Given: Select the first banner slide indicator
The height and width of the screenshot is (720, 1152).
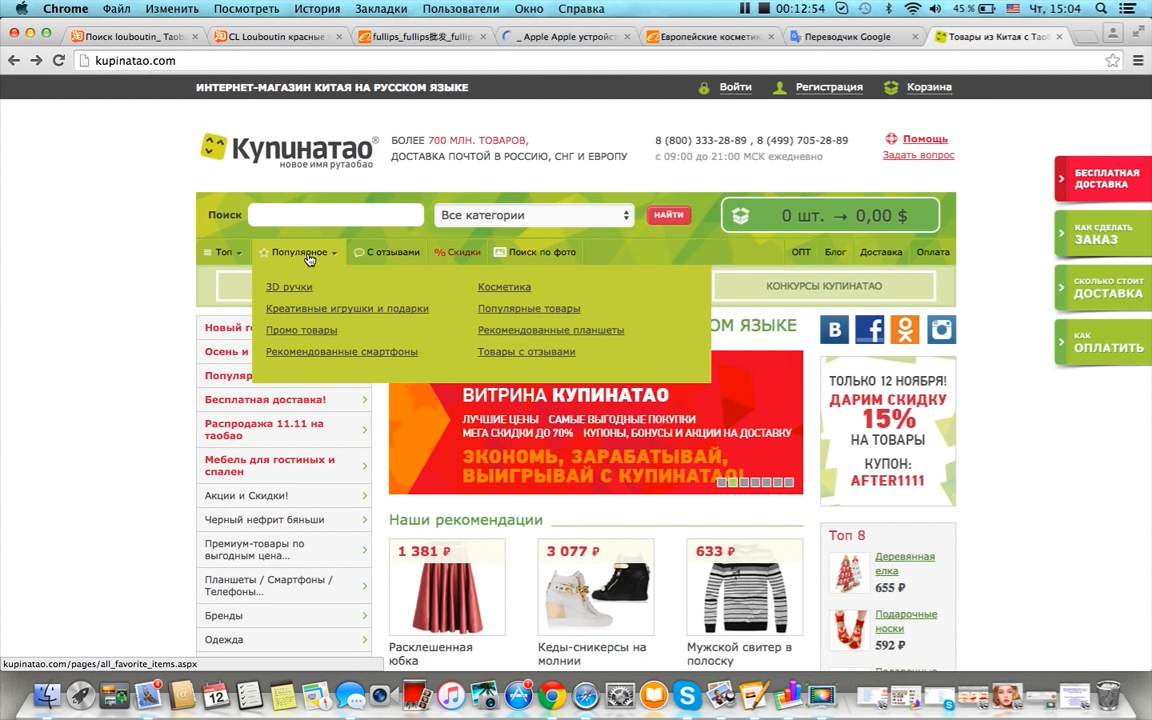Looking at the screenshot, I should pos(721,483).
